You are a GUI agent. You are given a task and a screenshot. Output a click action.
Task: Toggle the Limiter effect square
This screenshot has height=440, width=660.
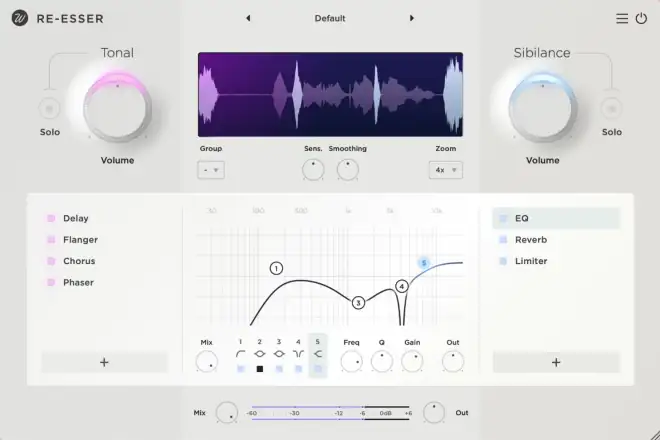(x=503, y=261)
